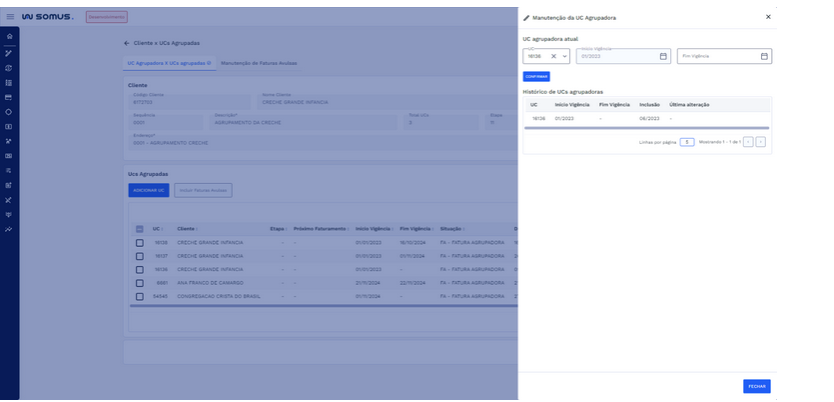Open calendar picker for Fim Vigência
Viewport: 834px width, 402px height.
point(764,56)
